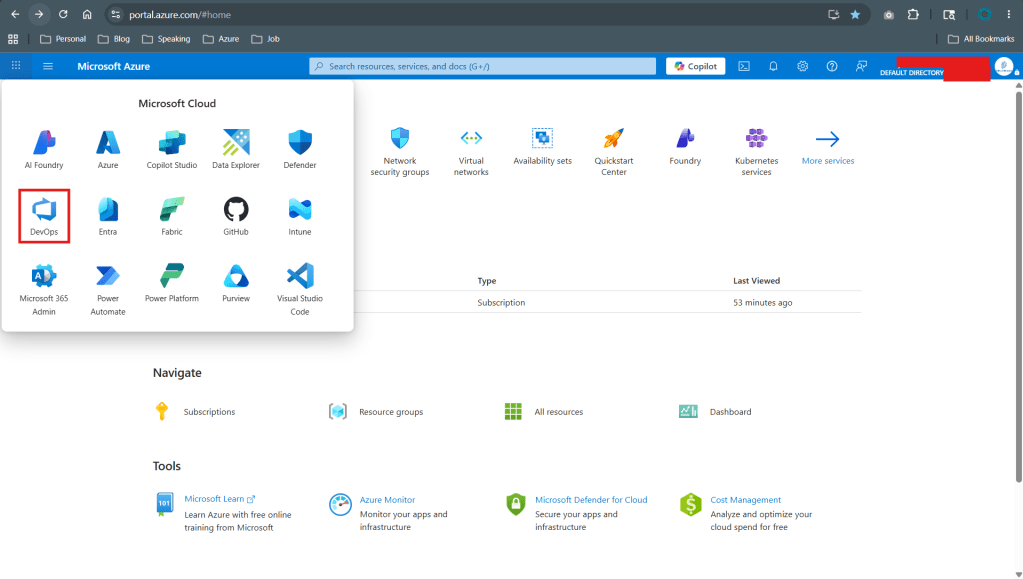Open the account avatar menu
The width and height of the screenshot is (1023, 579).
coord(1003,66)
